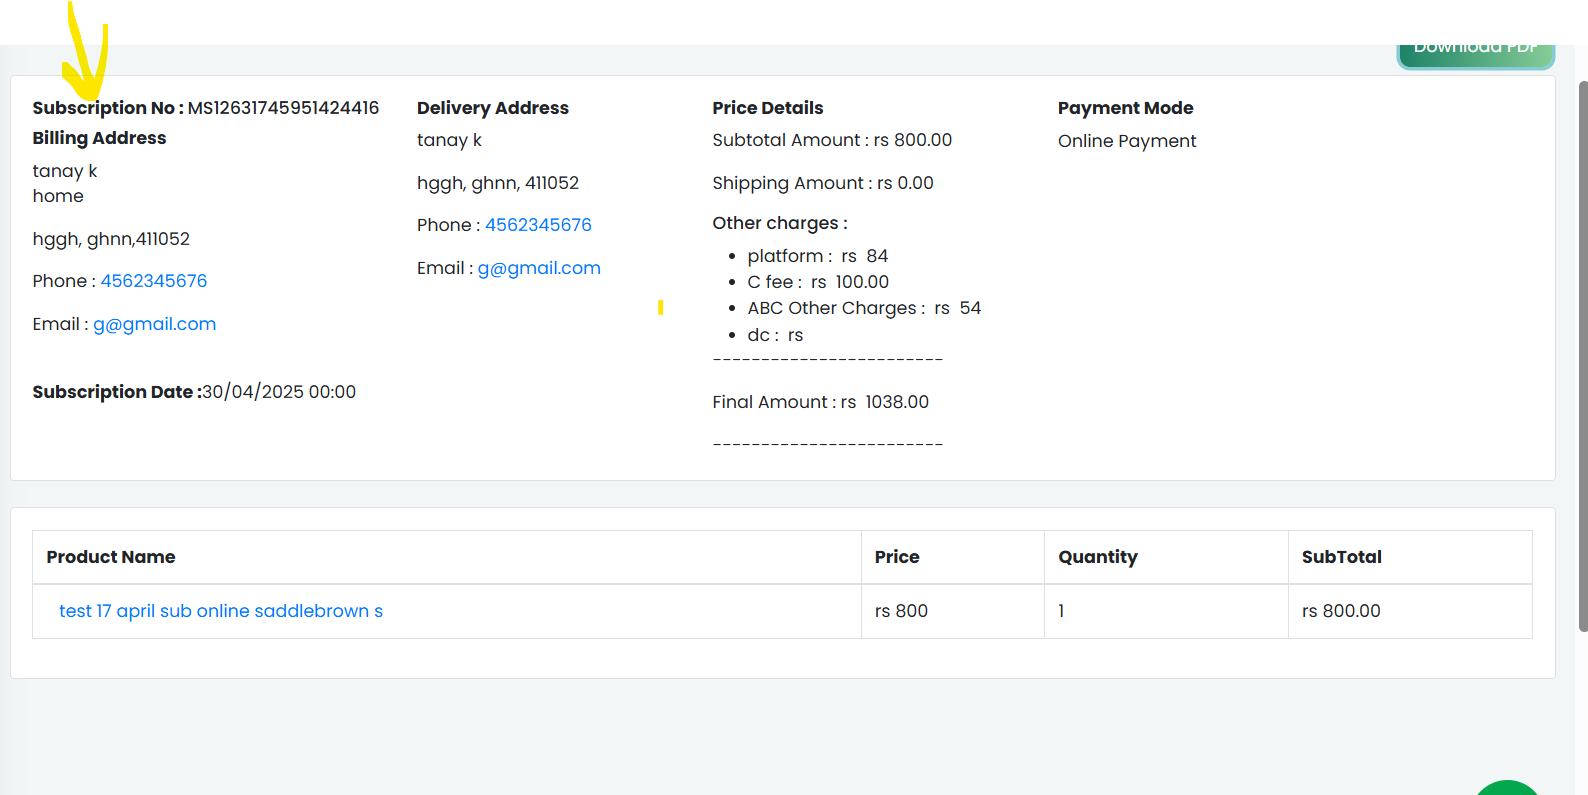The height and width of the screenshot is (795, 1588).
Task: Click the Subscription Date value
Action: (279, 392)
